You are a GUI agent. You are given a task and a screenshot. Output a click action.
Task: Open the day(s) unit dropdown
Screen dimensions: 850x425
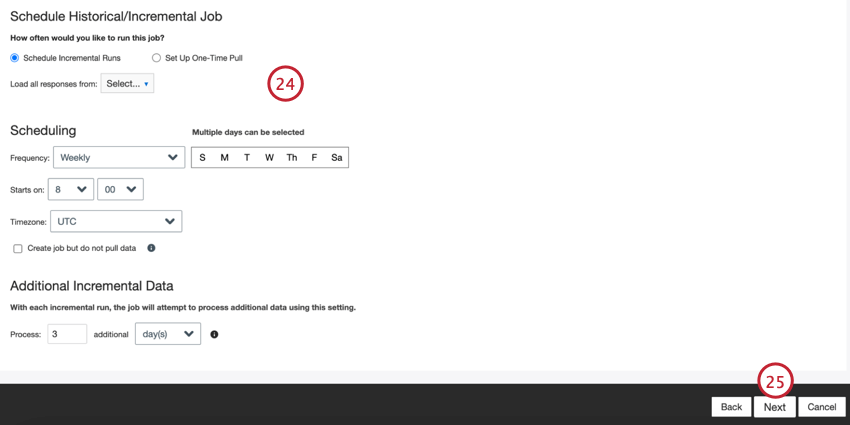tap(168, 334)
